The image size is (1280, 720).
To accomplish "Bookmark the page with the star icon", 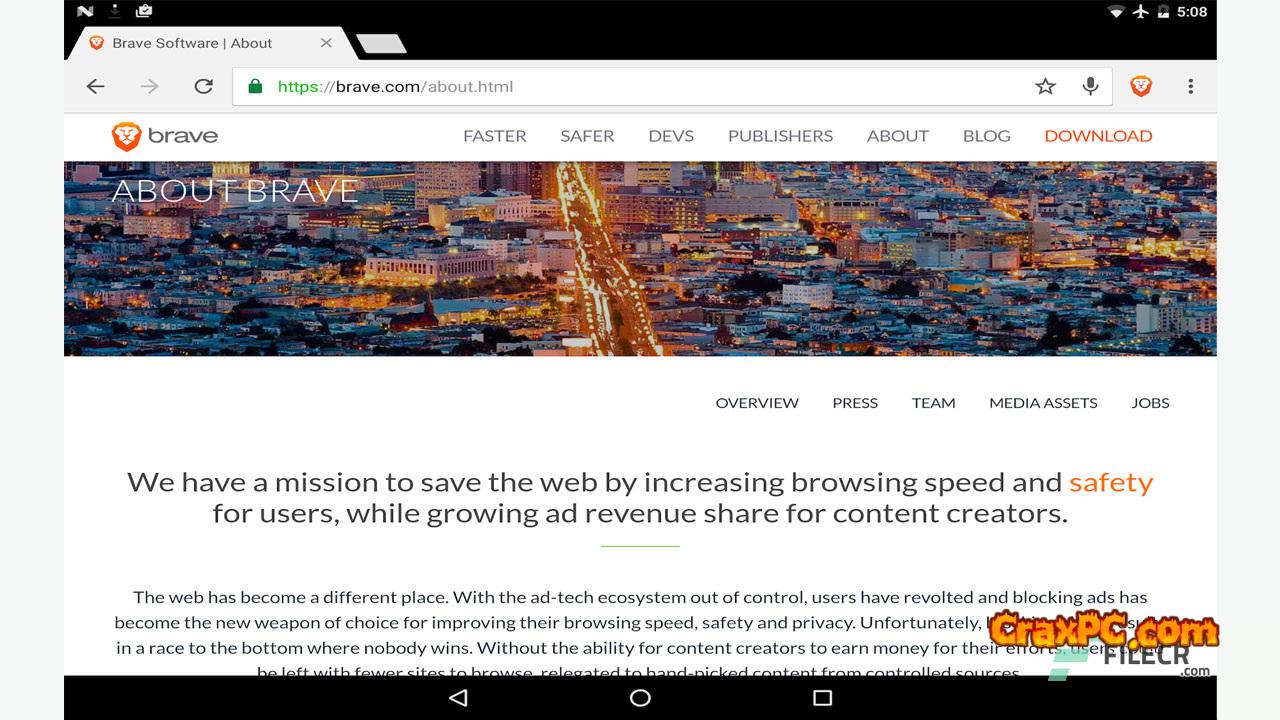I will pyautogui.click(x=1045, y=86).
